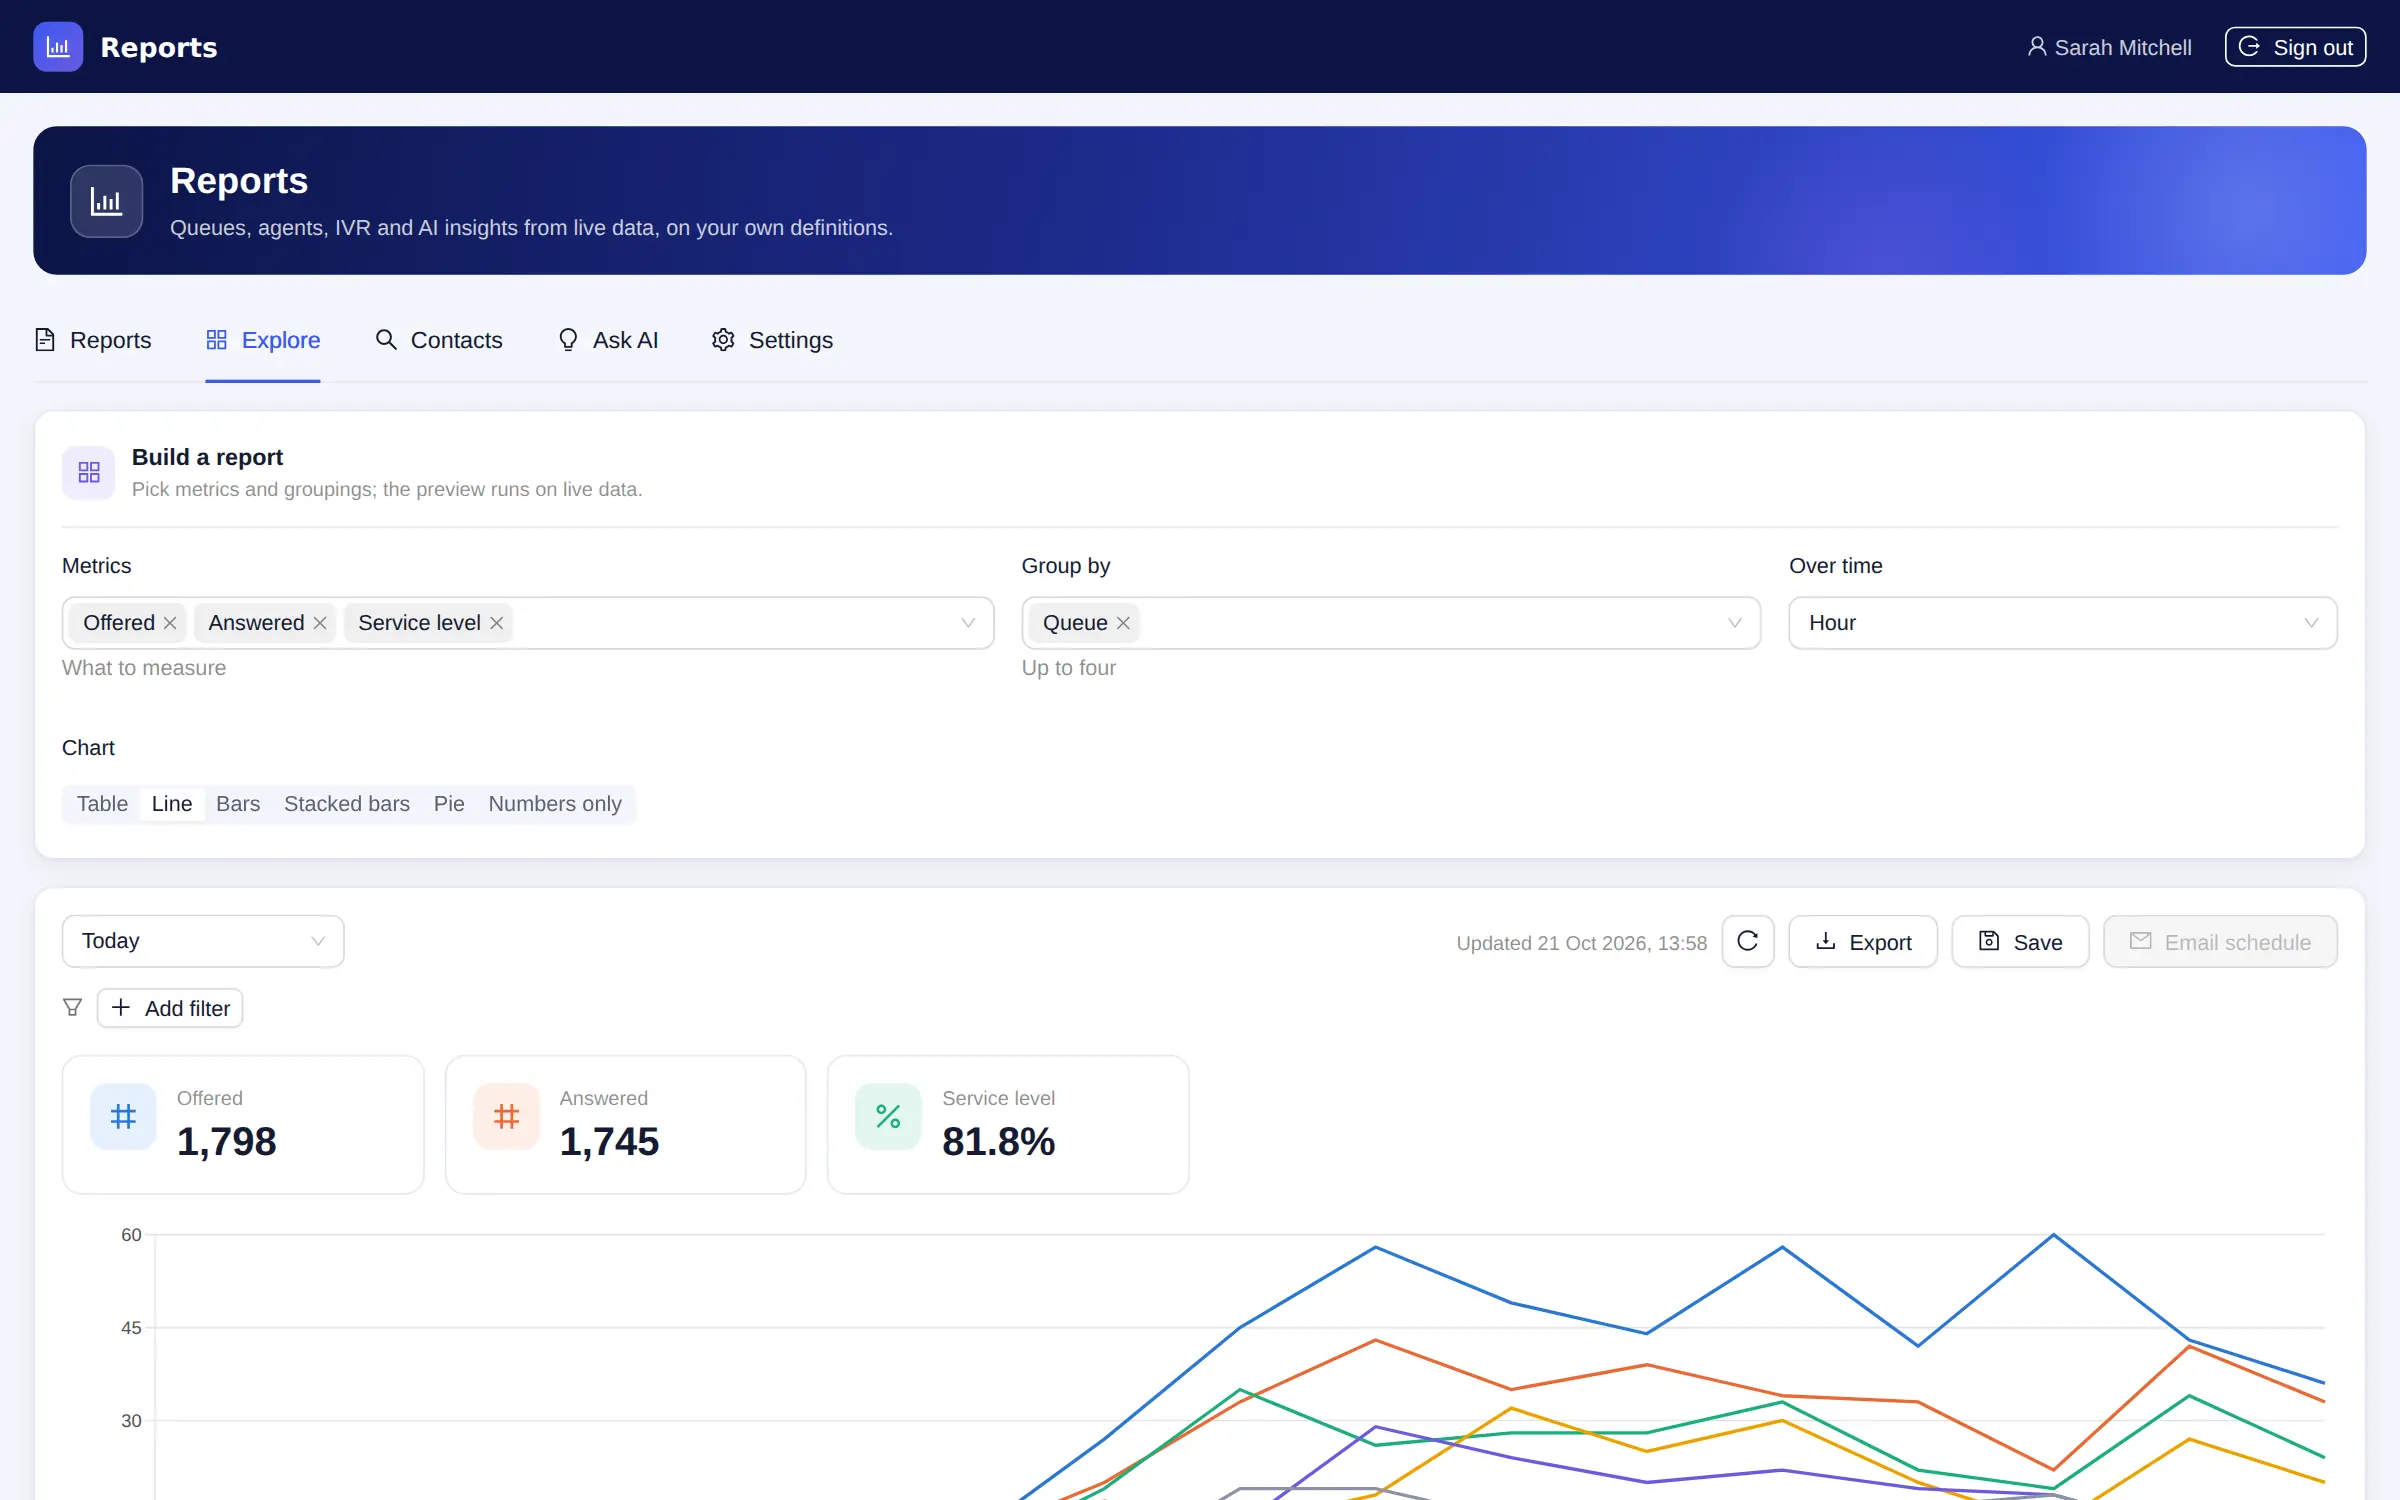2400x1500 pixels.
Task: Click the Sign out button
Action: [2295, 47]
